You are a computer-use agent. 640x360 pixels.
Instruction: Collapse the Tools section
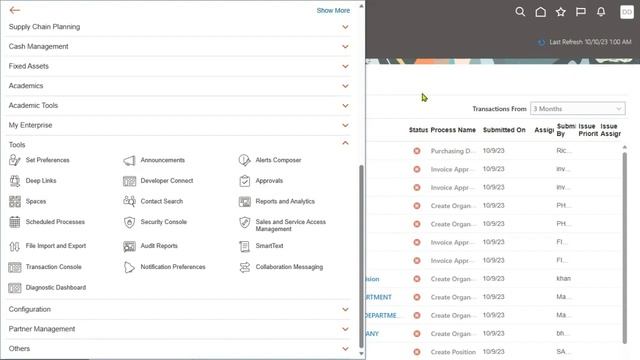(x=345, y=143)
